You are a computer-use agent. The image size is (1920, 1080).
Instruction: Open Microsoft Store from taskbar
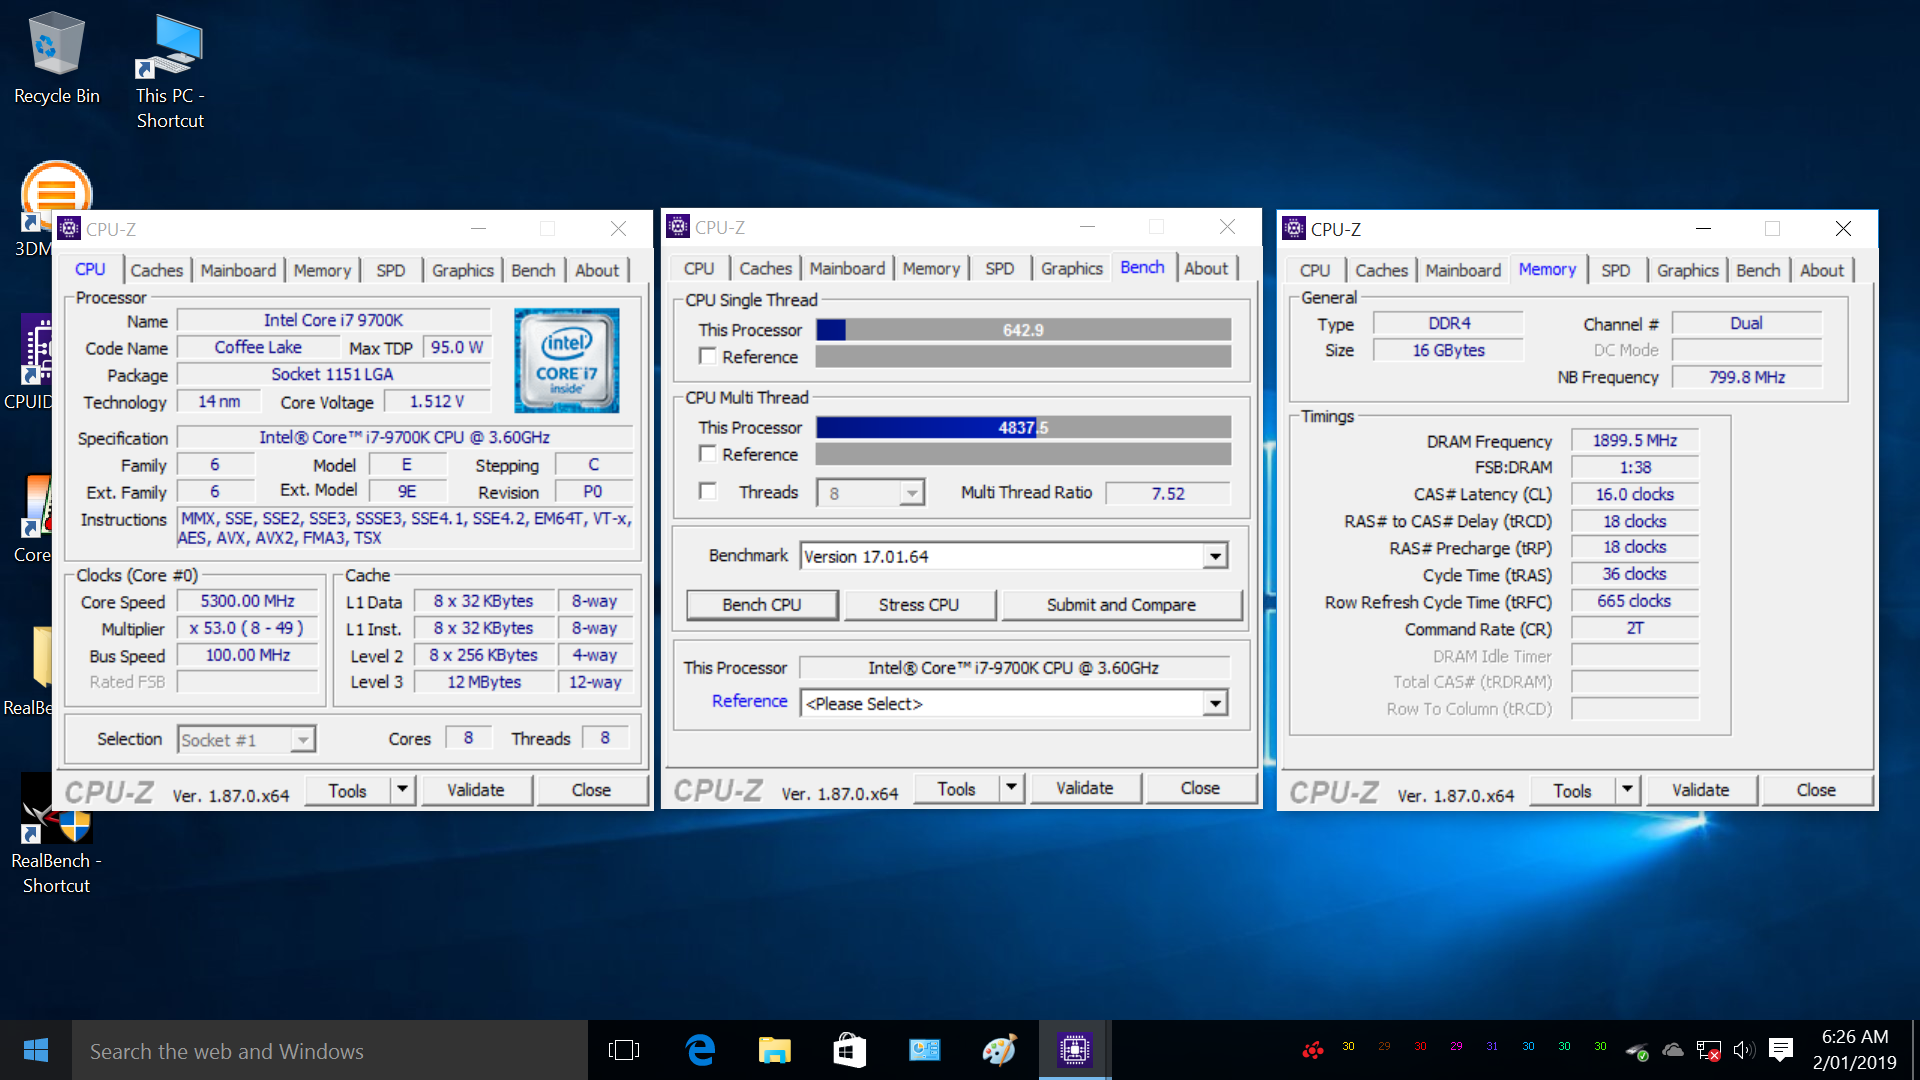(x=849, y=1050)
